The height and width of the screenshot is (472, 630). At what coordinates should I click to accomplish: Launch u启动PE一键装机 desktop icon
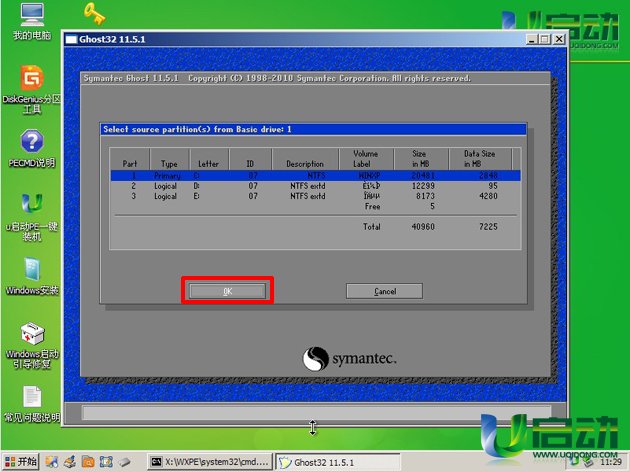32,217
